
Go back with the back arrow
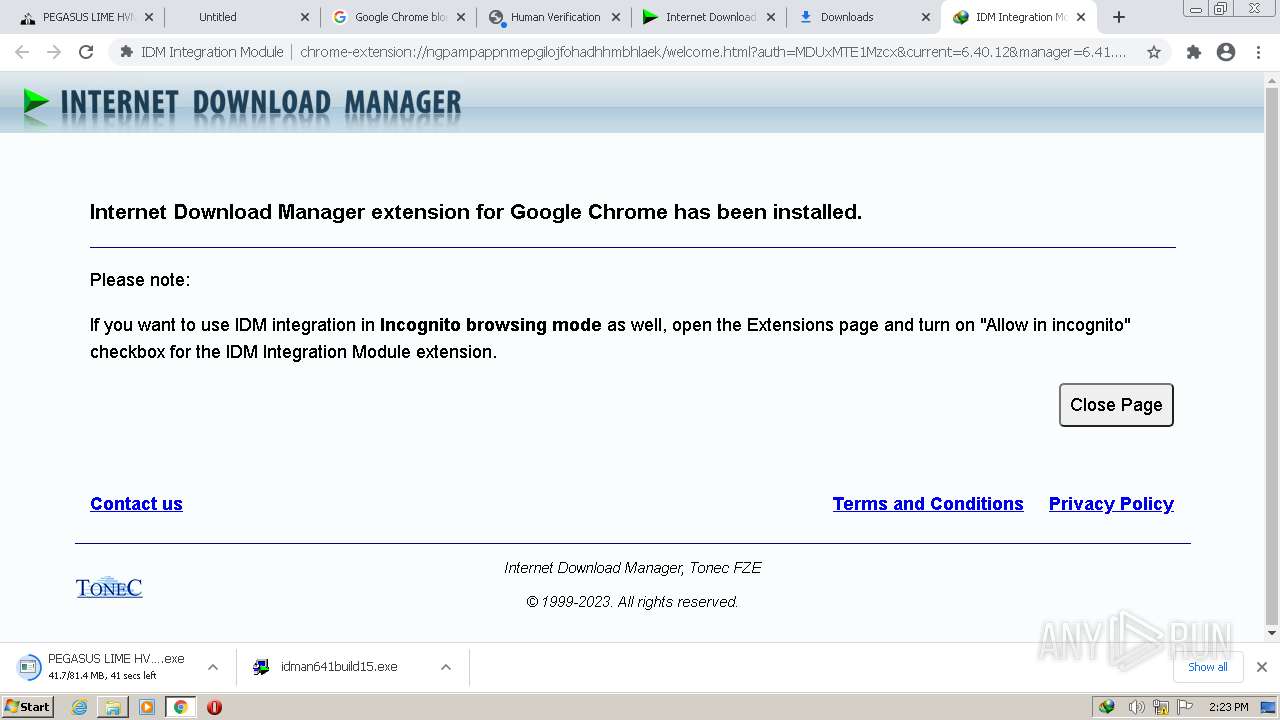pos(22,52)
